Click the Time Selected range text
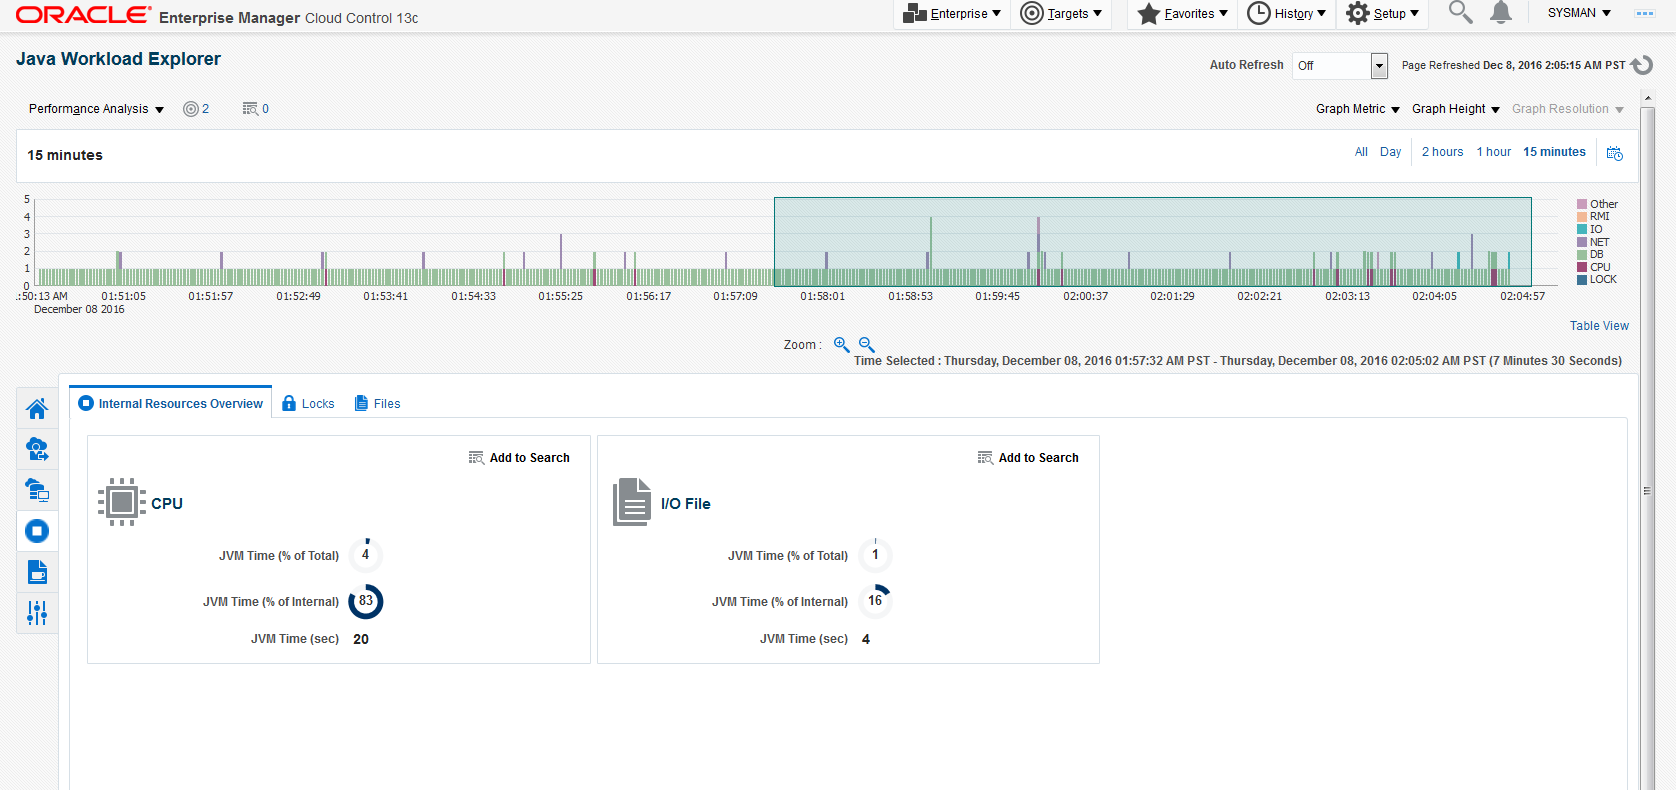1680x790 pixels. [x=1238, y=361]
